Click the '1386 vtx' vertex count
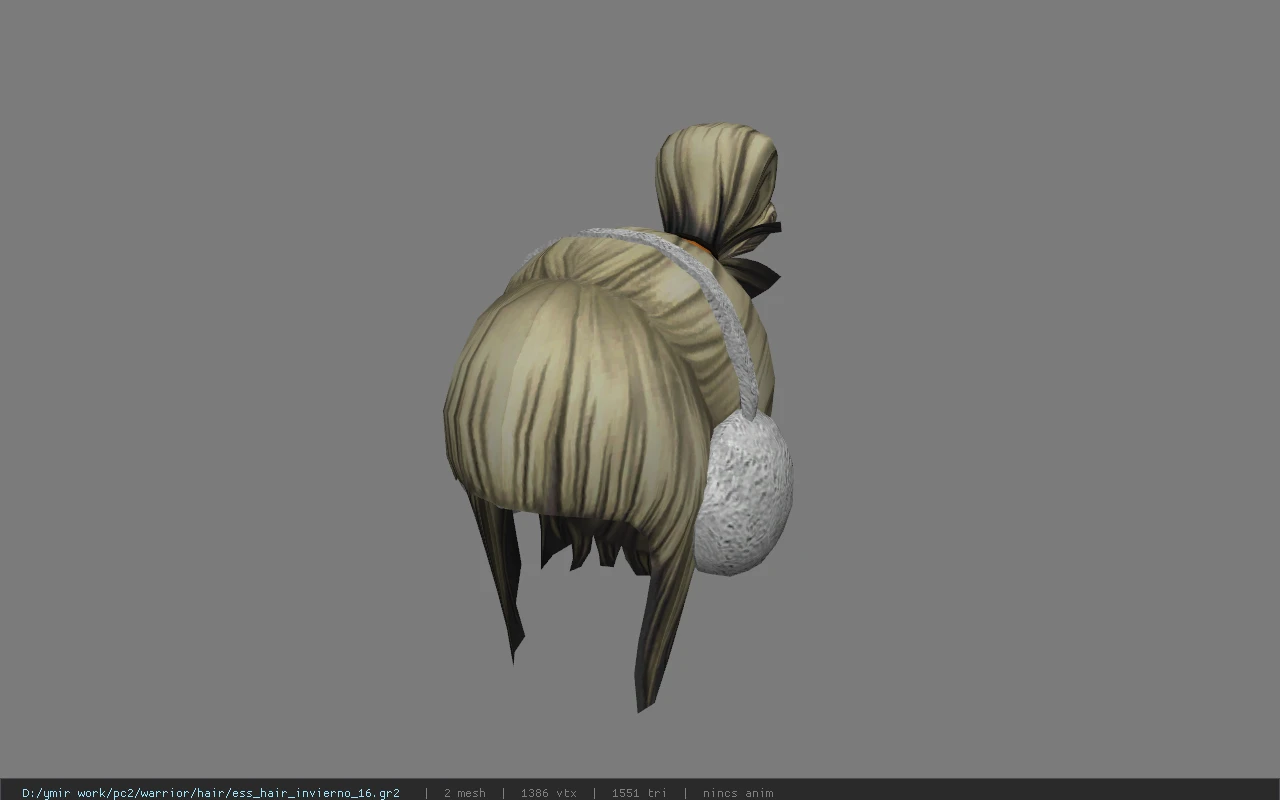 tap(548, 793)
